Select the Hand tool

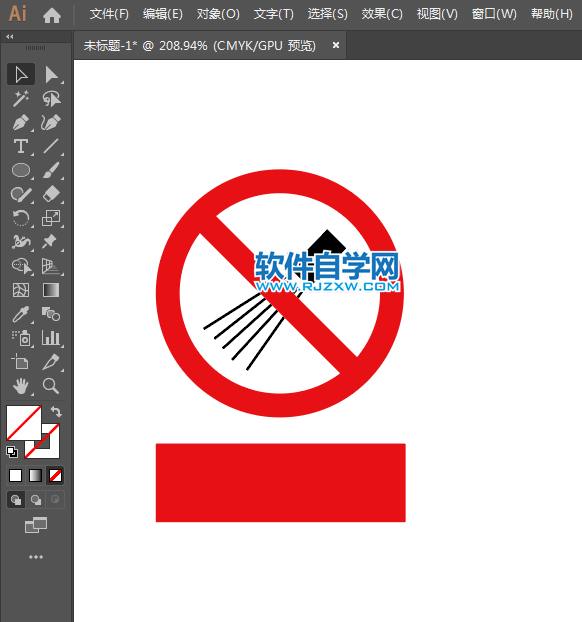coord(21,386)
